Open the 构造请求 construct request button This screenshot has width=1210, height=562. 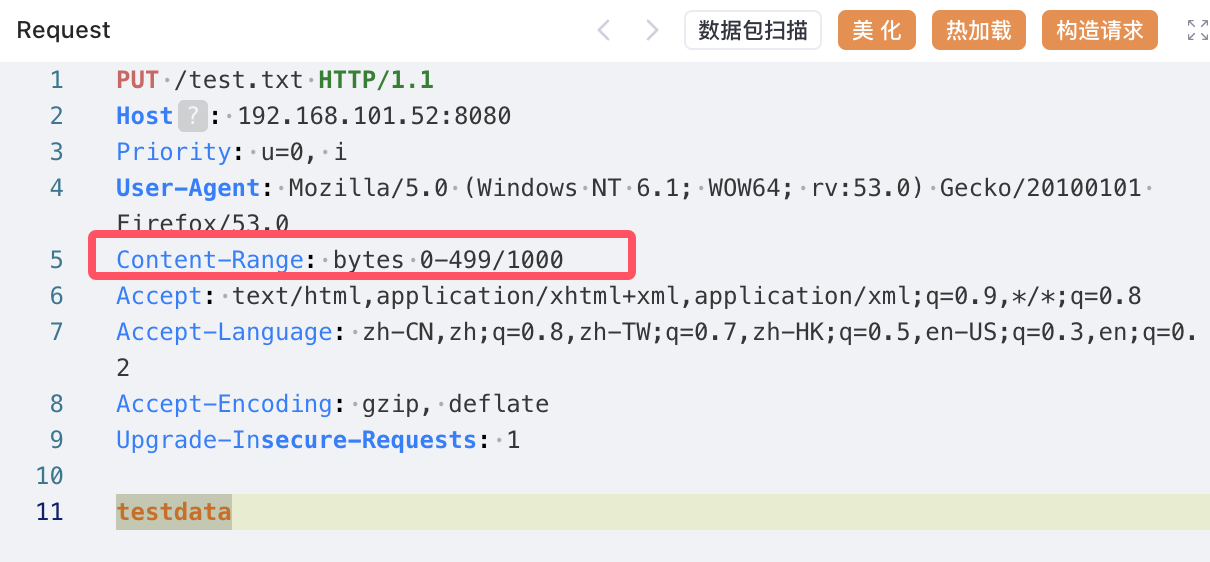point(1099,30)
